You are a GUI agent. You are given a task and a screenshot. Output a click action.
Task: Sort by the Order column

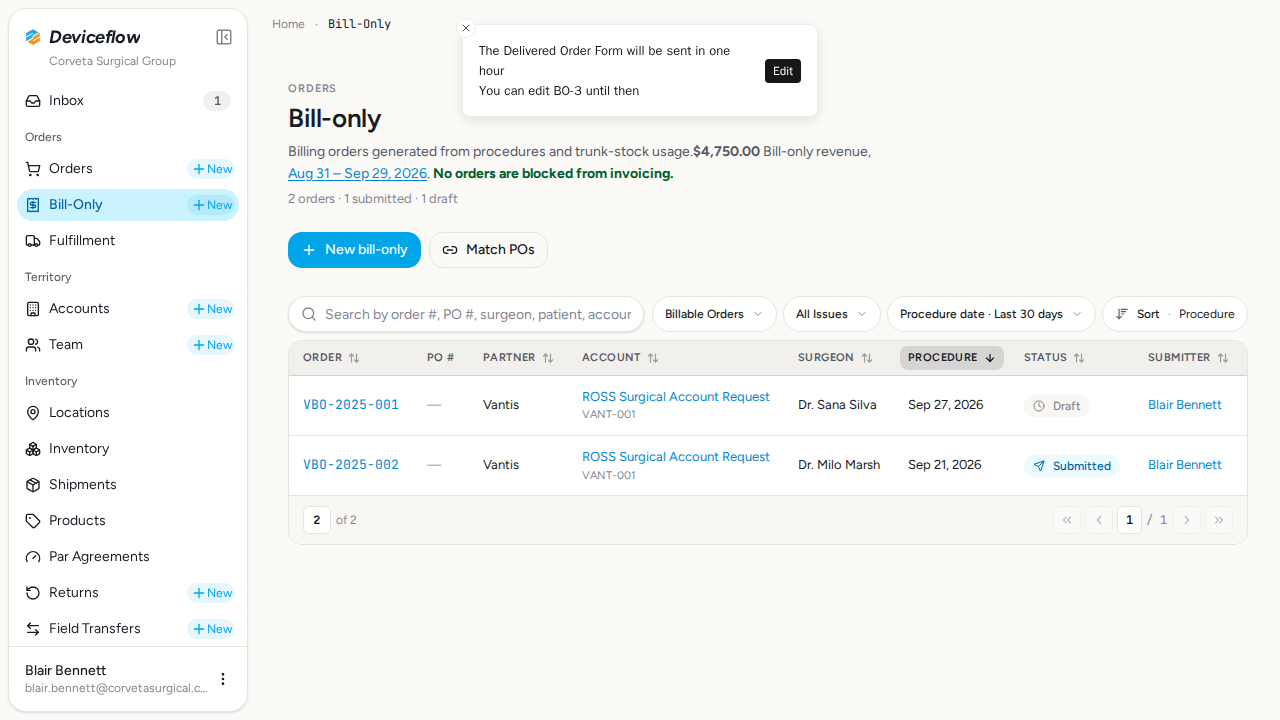331,358
